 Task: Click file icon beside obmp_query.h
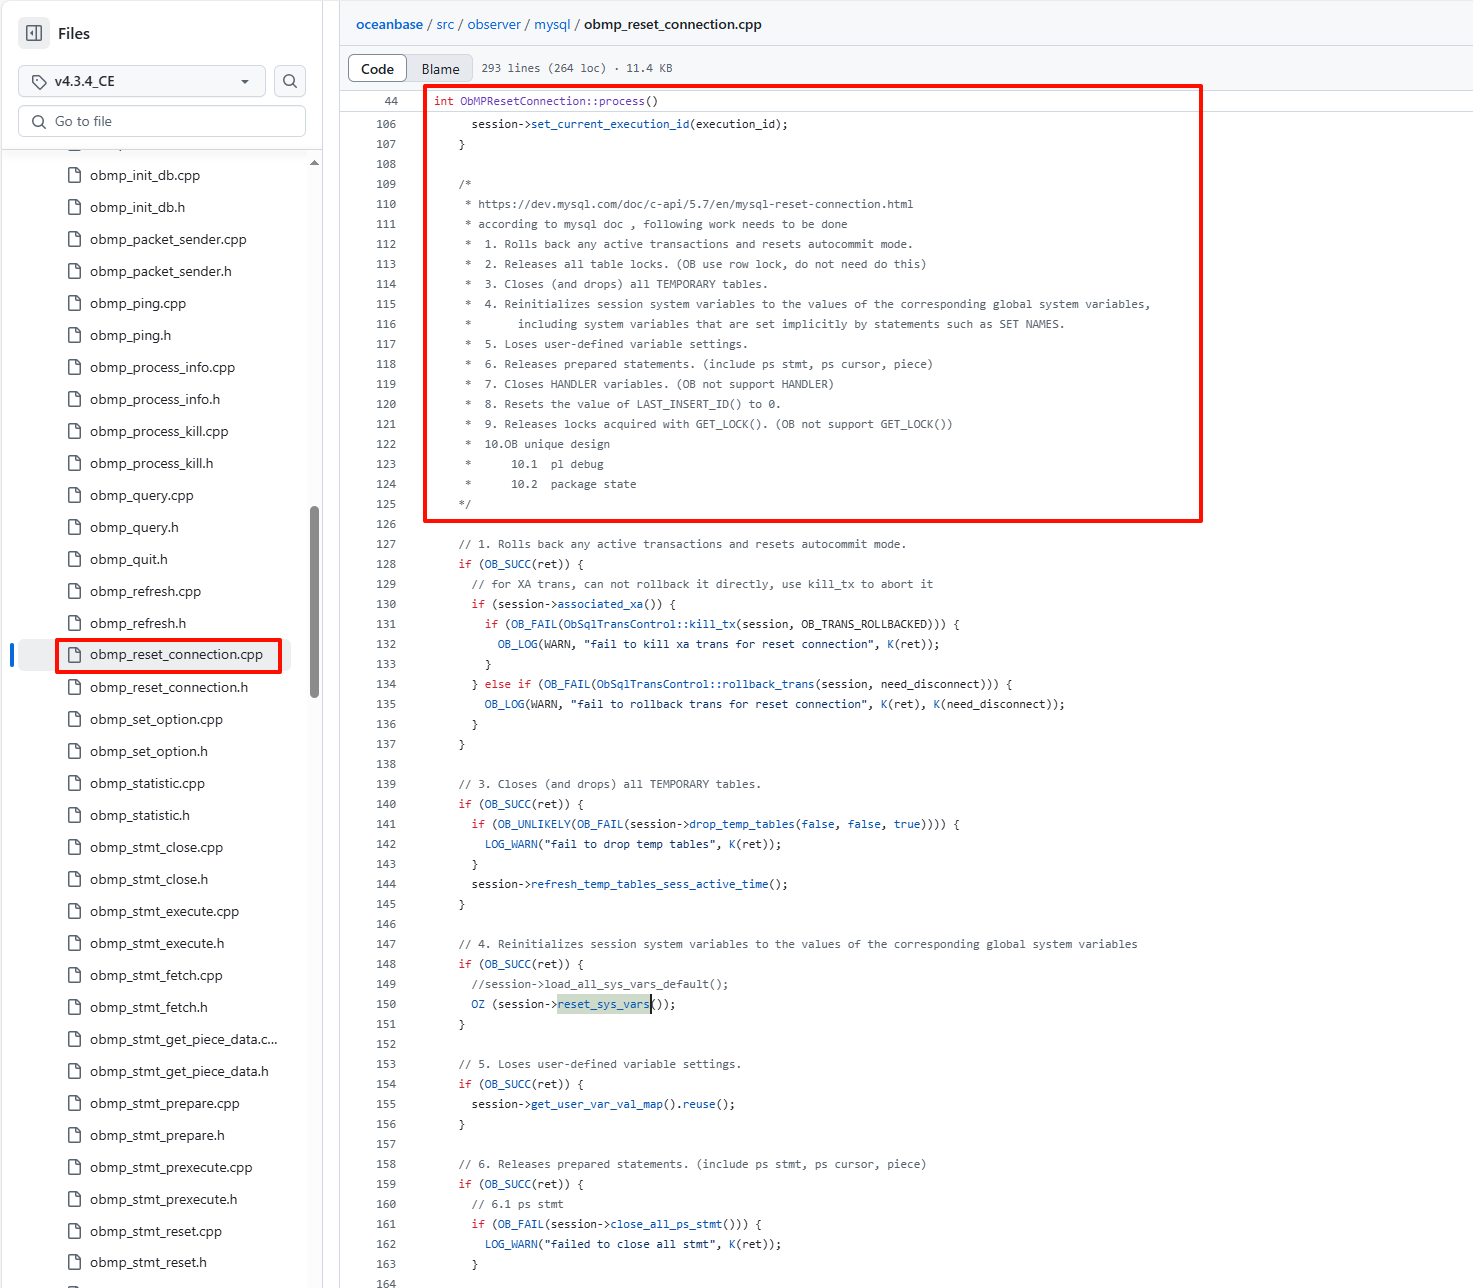[74, 527]
